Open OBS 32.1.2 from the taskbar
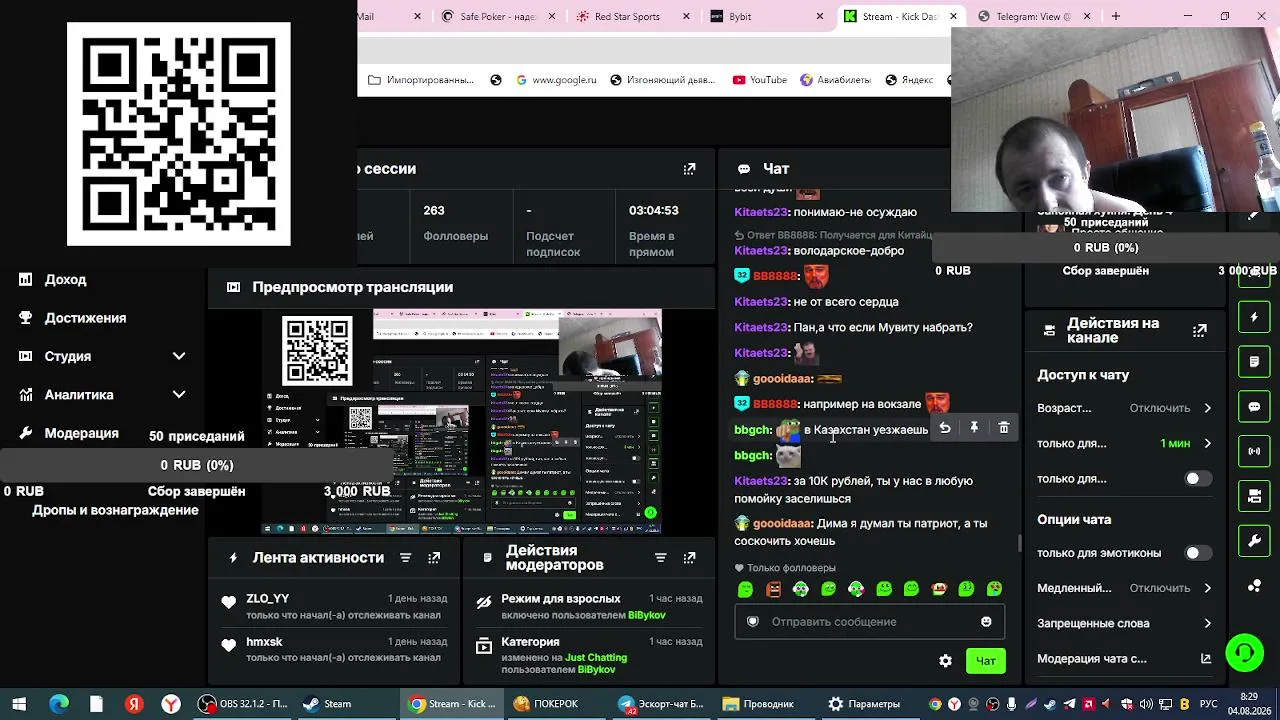This screenshot has height=720, width=1280. (x=243, y=704)
